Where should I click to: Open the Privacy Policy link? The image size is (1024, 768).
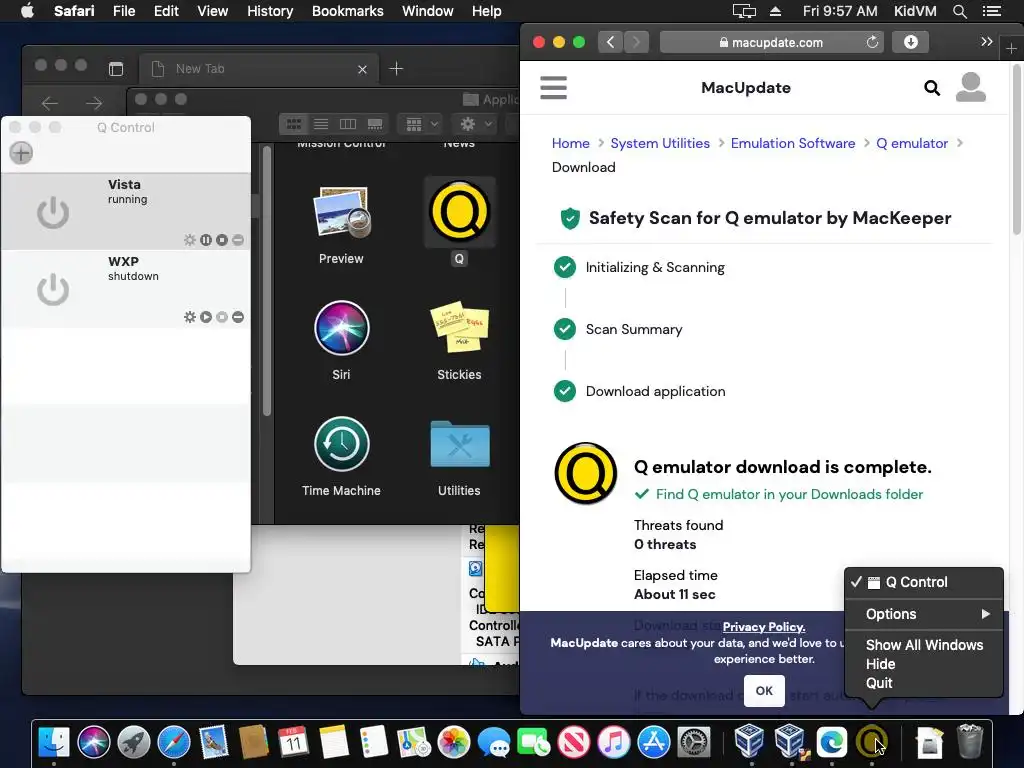(763, 627)
